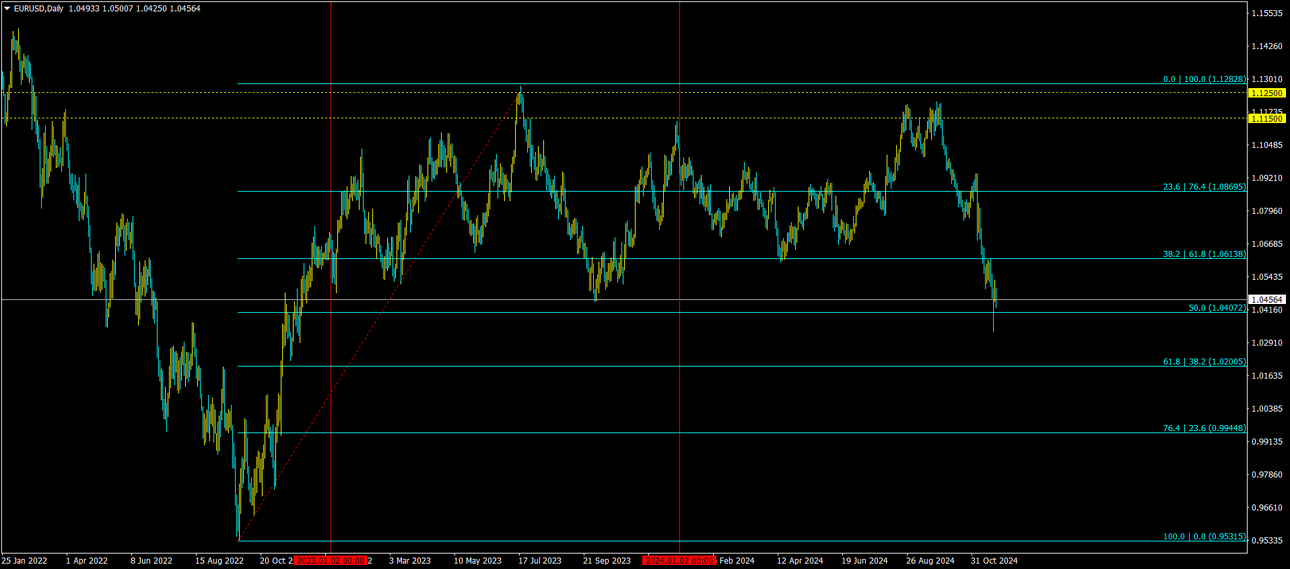Image resolution: width=1290 pixels, height=569 pixels.
Task: Click the 31 Oct 2024 date label
Action: point(994,561)
